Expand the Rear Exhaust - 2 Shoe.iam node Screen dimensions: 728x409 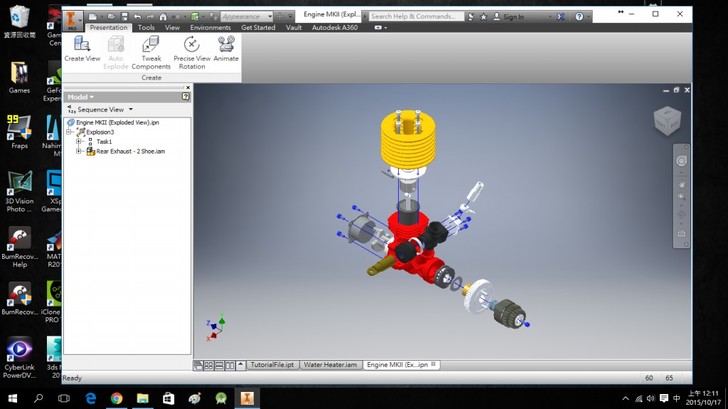pyautogui.click(x=79, y=151)
